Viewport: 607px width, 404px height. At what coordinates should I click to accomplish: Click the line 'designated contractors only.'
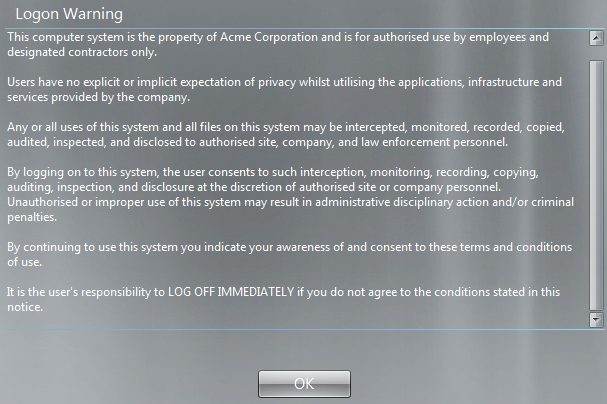(82, 52)
